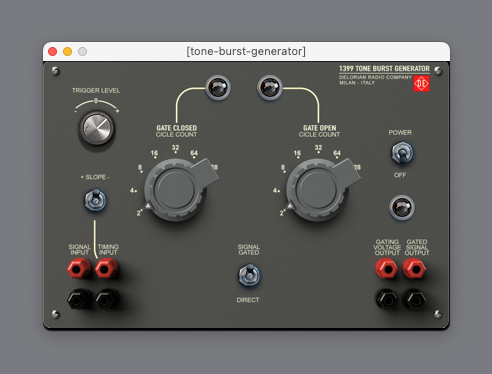Click the black jack under Signal Input
492x374 pixels.
click(x=79, y=299)
